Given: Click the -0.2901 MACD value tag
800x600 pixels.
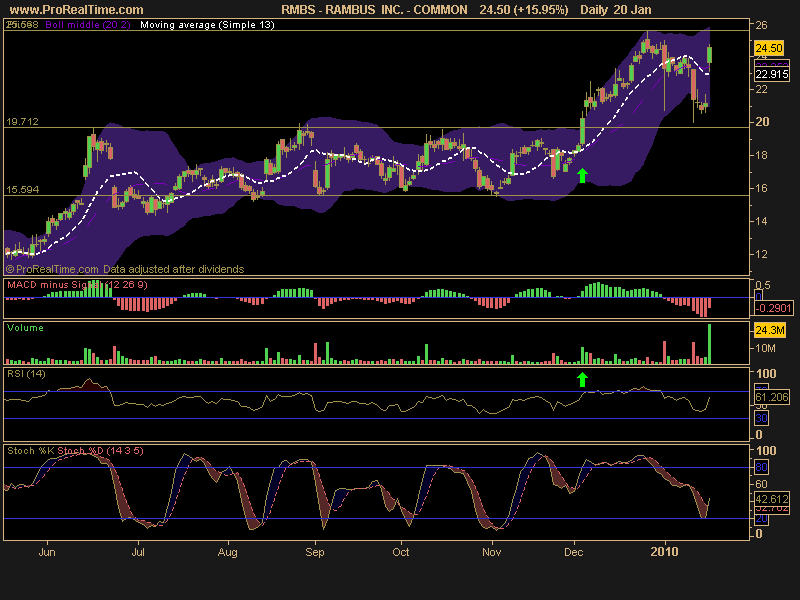Looking at the screenshot, I should [x=773, y=308].
